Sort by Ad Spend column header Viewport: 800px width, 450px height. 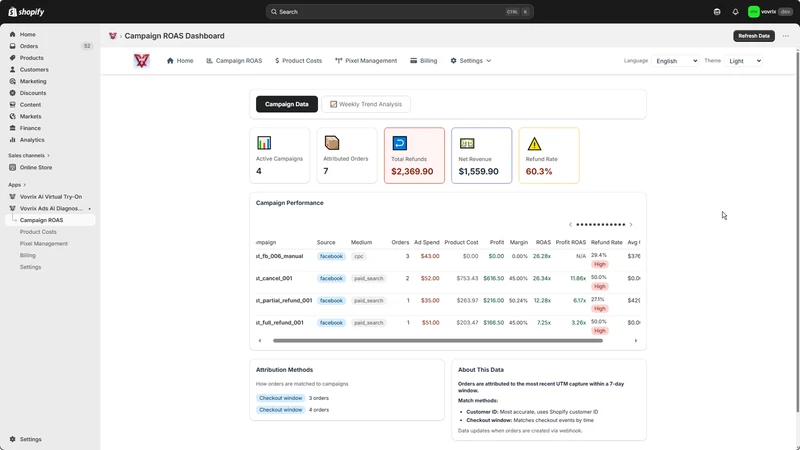point(427,242)
